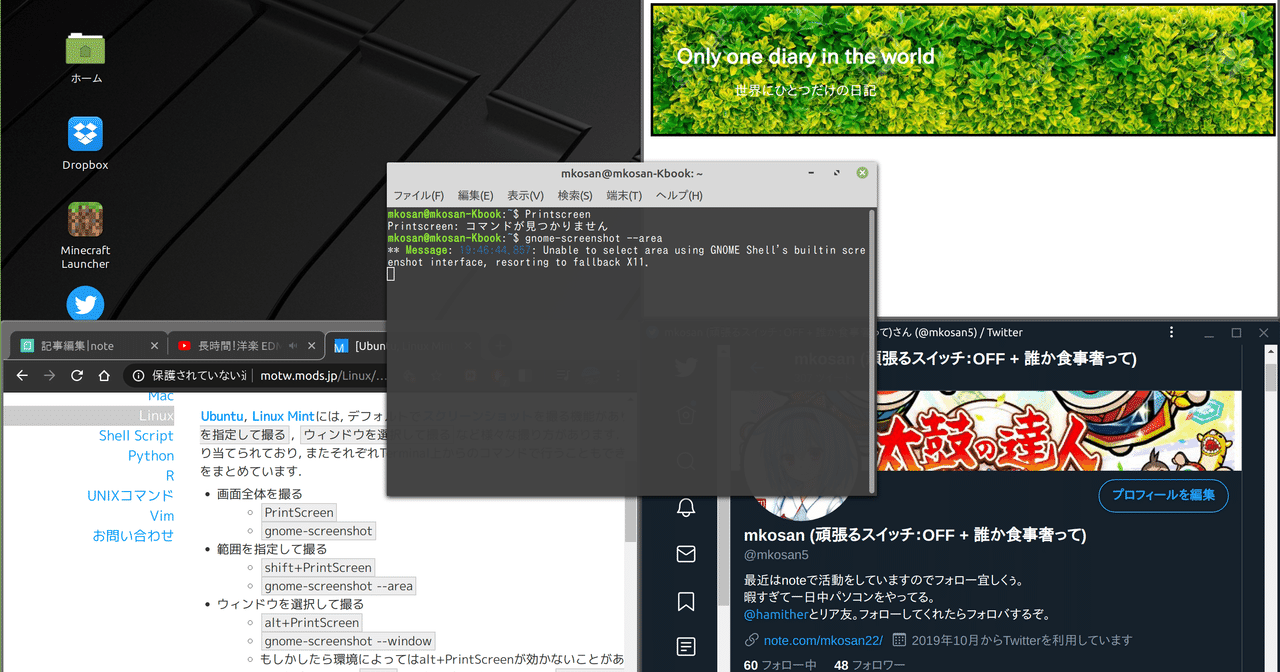Open the Mac sidebar link
This screenshot has height=672, width=1280.
pyautogui.click(x=160, y=396)
